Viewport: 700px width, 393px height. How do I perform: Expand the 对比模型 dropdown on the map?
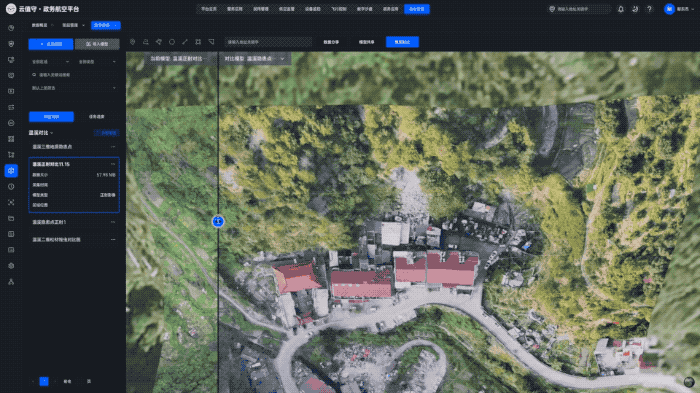[x=254, y=59]
